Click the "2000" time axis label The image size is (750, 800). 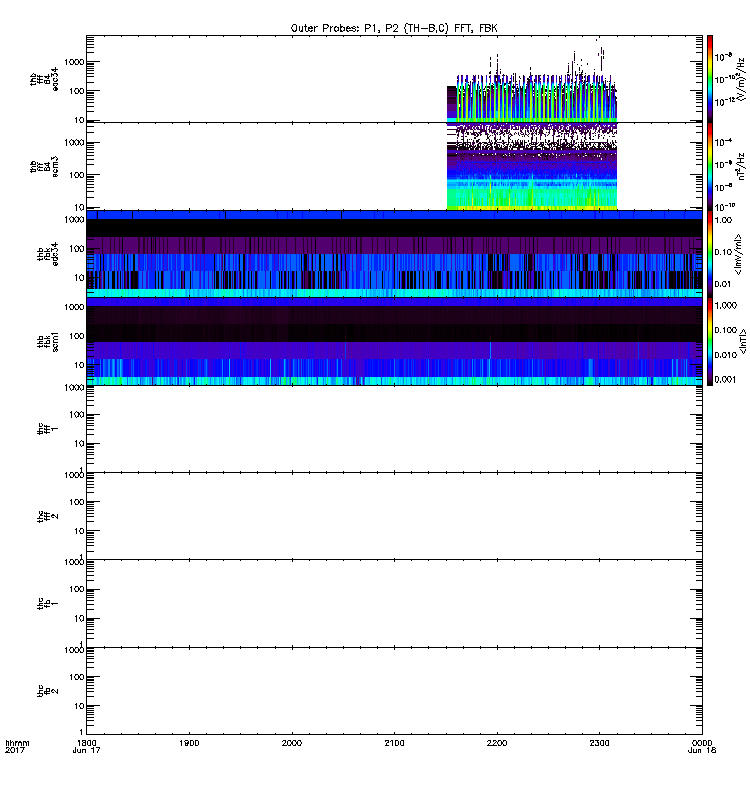(x=292, y=743)
